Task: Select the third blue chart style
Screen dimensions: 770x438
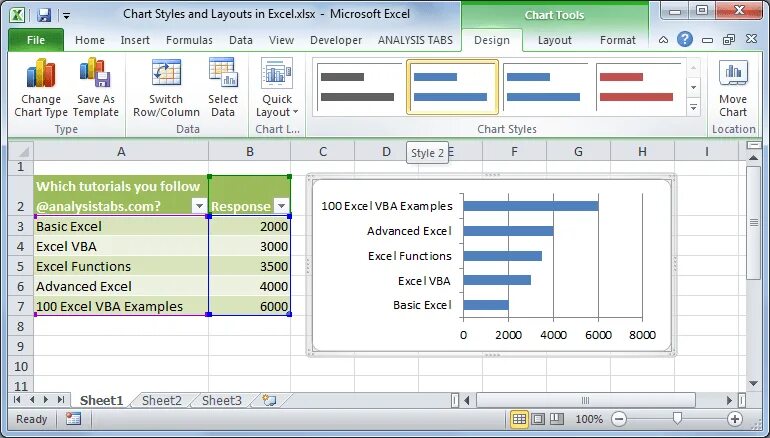Action: [x=545, y=87]
